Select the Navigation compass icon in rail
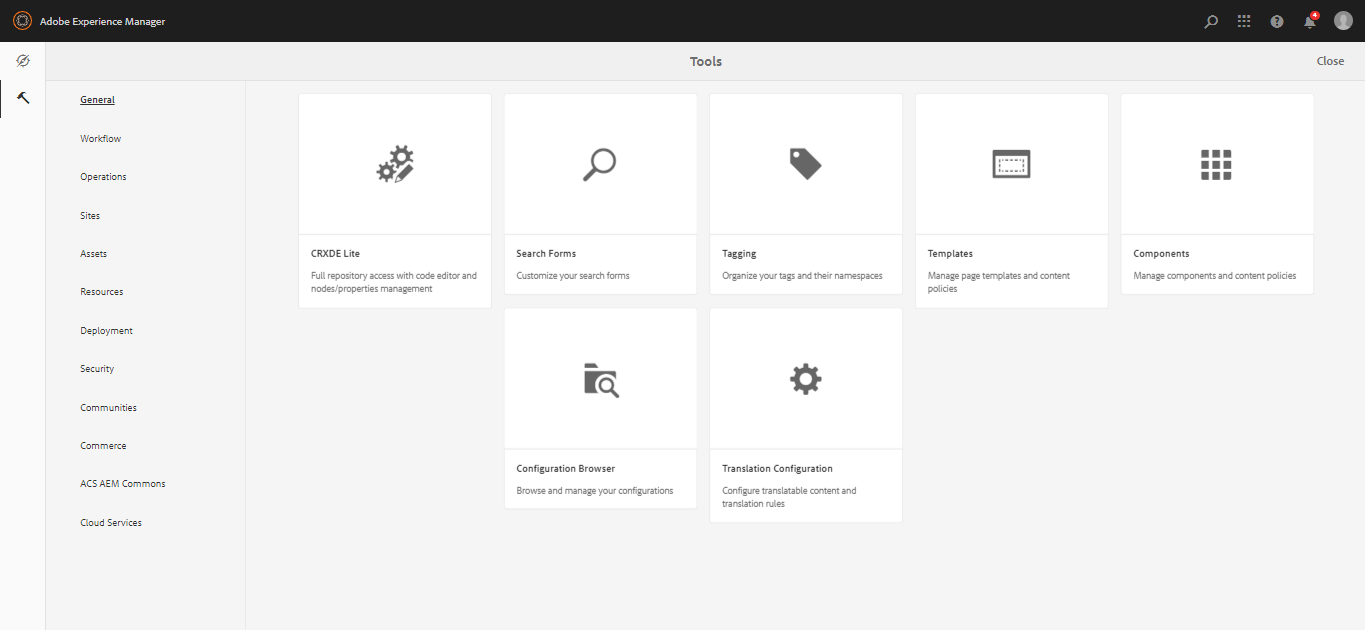The width and height of the screenshot is (1365, 630). pos(23,61)
